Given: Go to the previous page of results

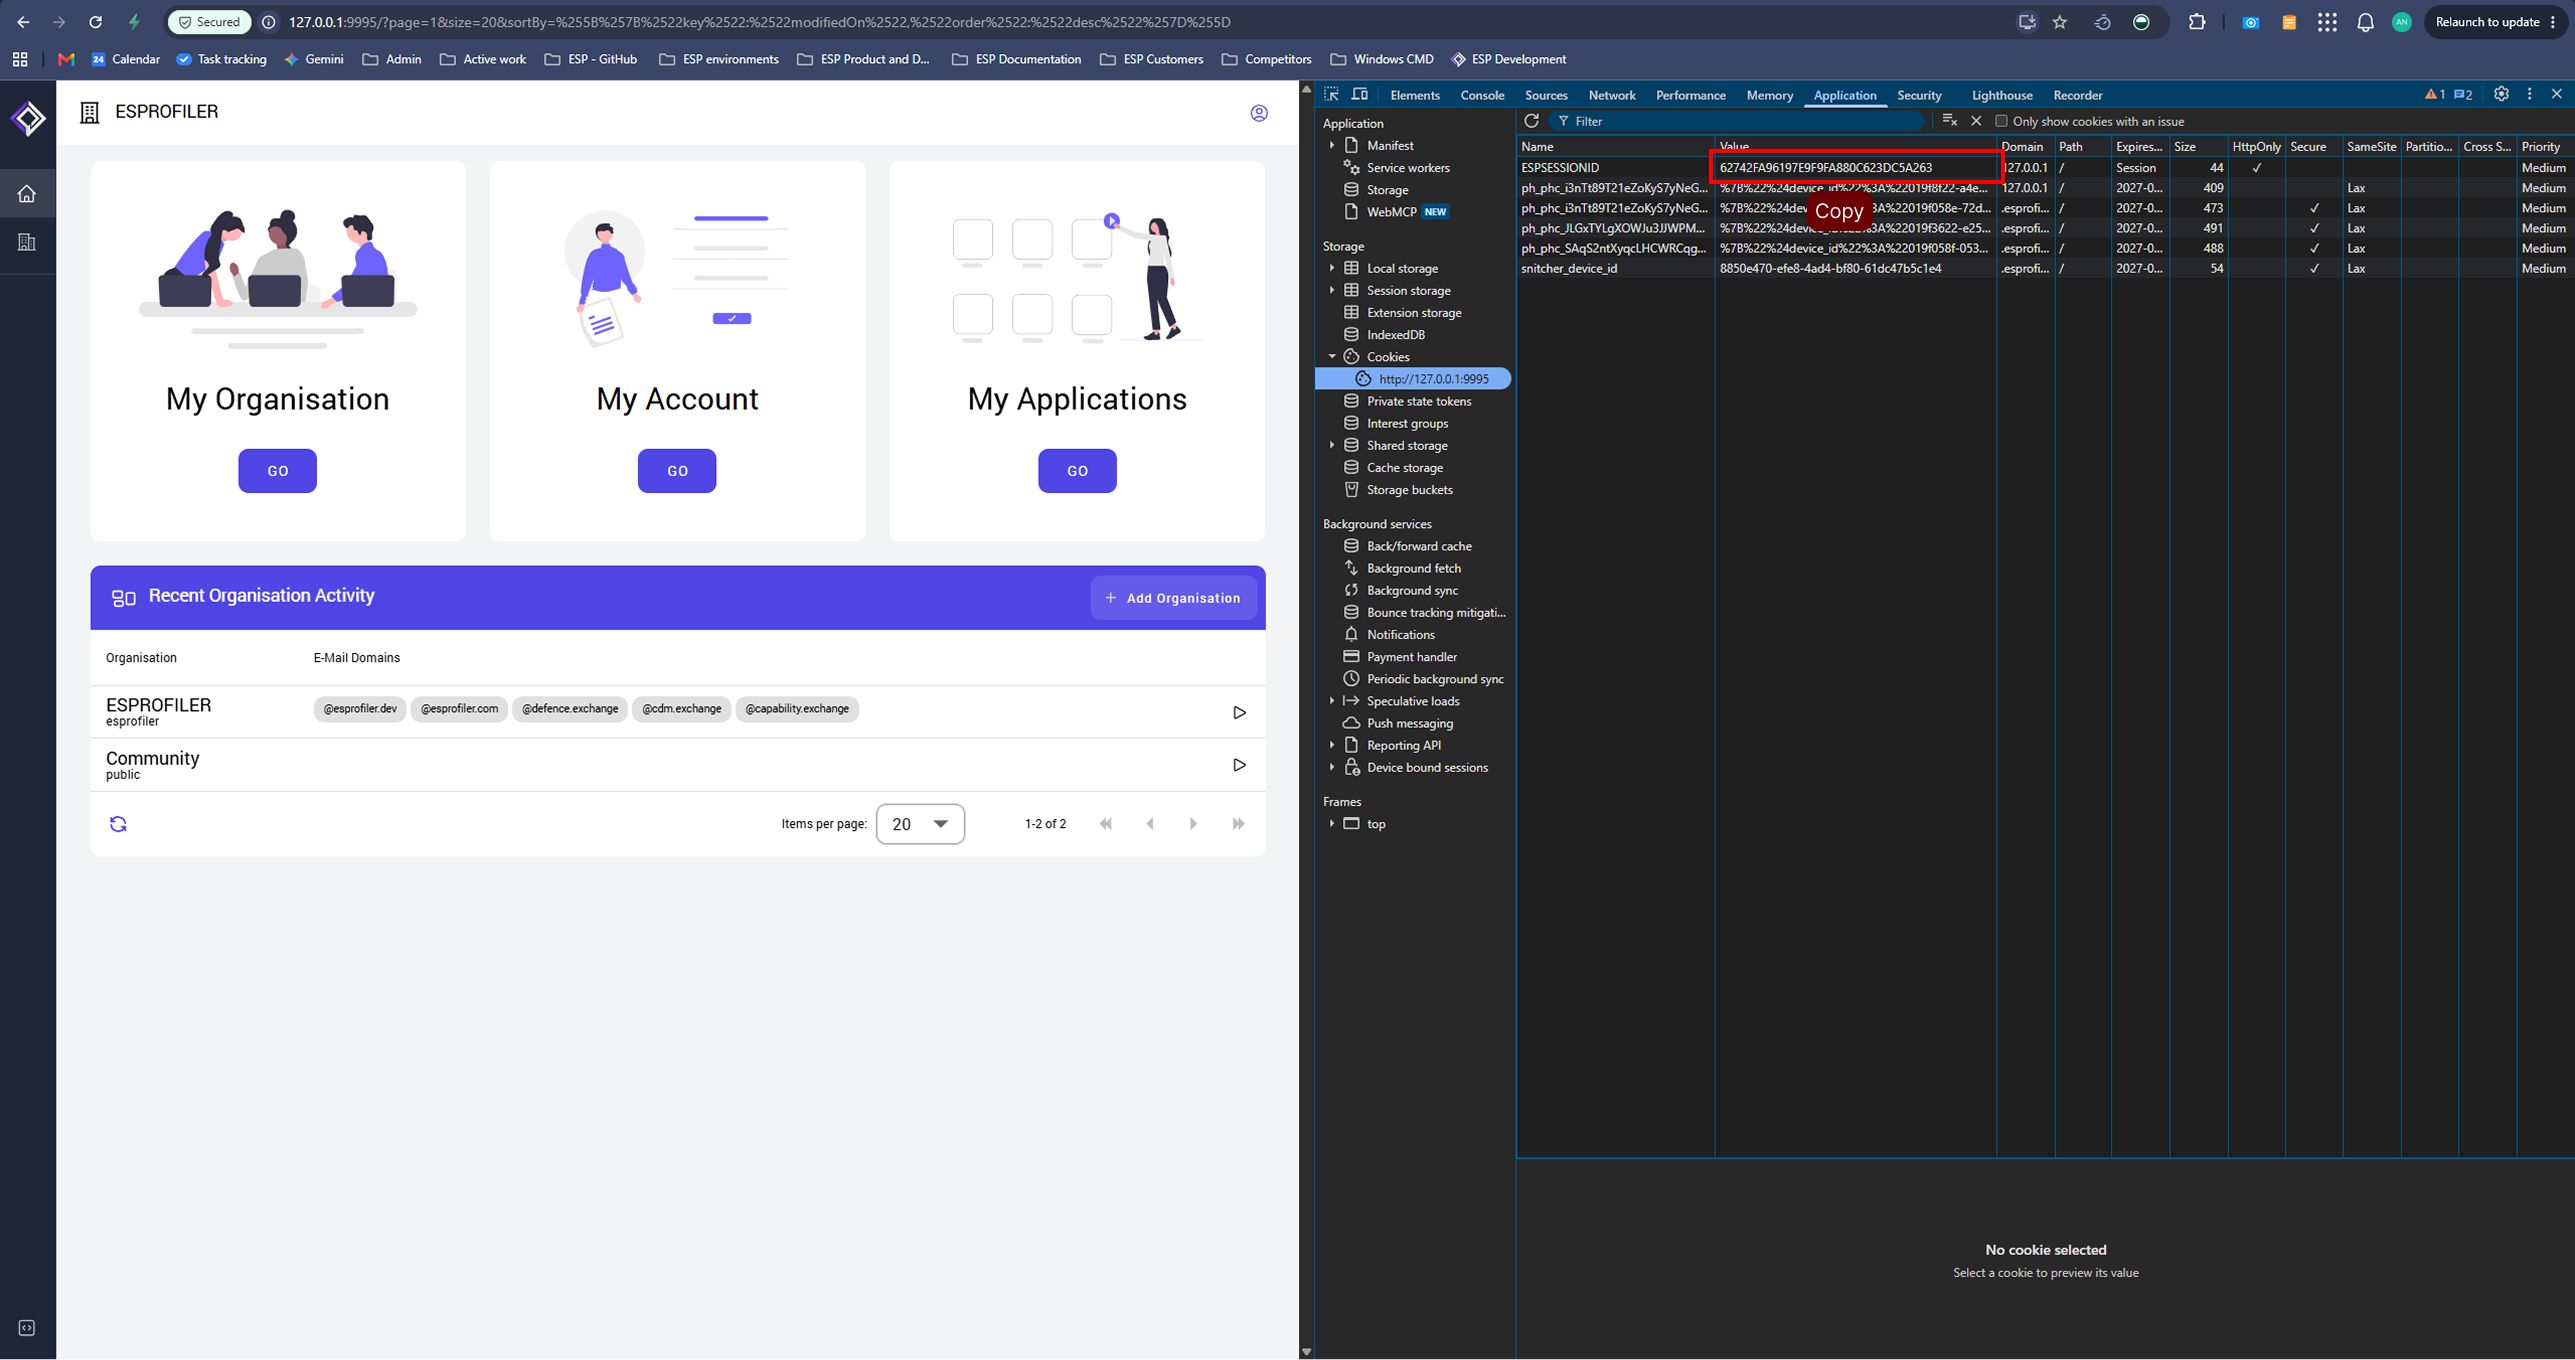Looking at the screenshot, I should (x=1150, y=824).
